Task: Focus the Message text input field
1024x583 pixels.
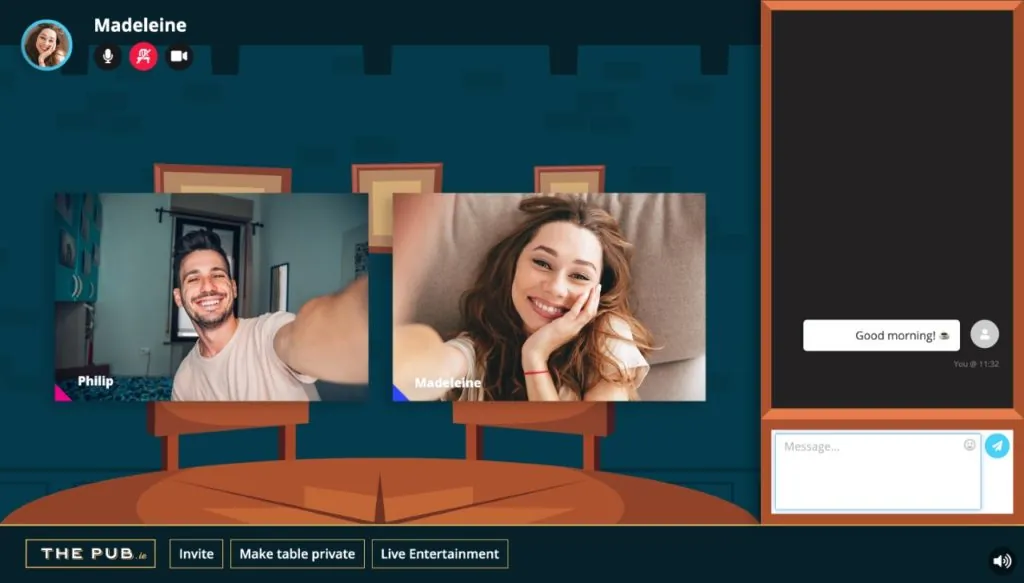Action: [878, 471]
